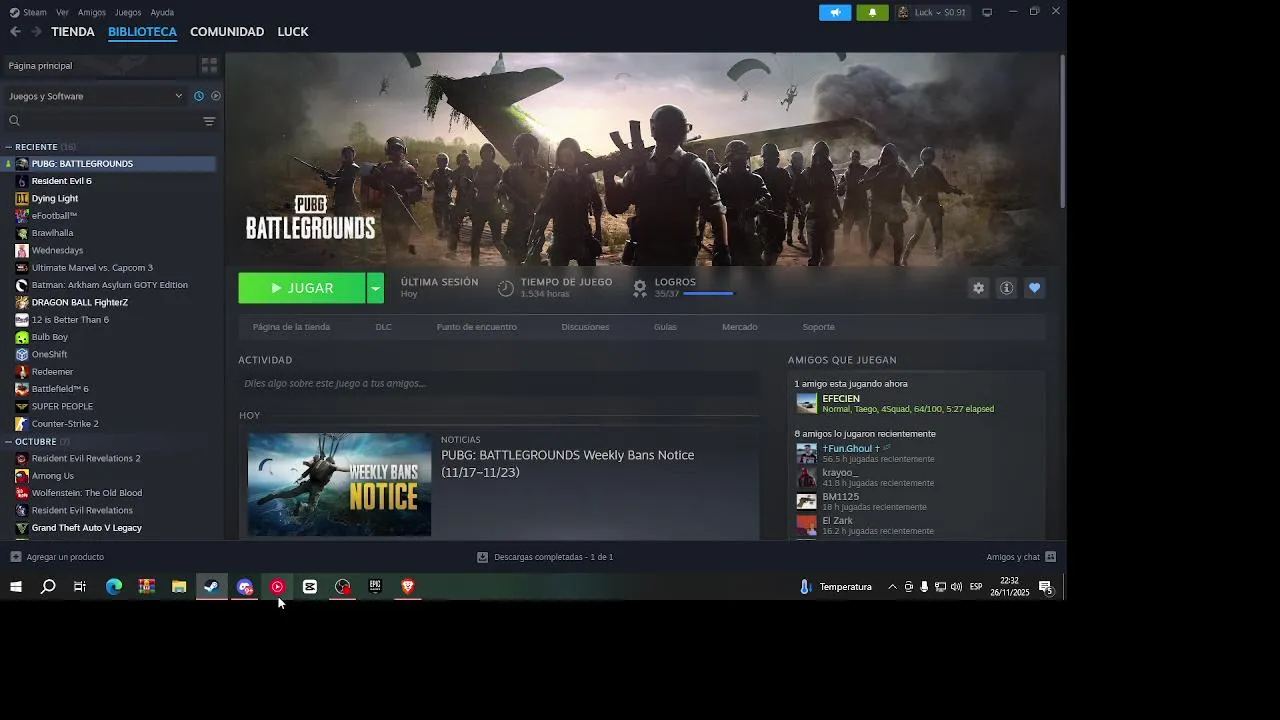The width and height of the screenshot is (1280, 720).
Task: Open the Ayuda menu
Action: tap(162, 12)
